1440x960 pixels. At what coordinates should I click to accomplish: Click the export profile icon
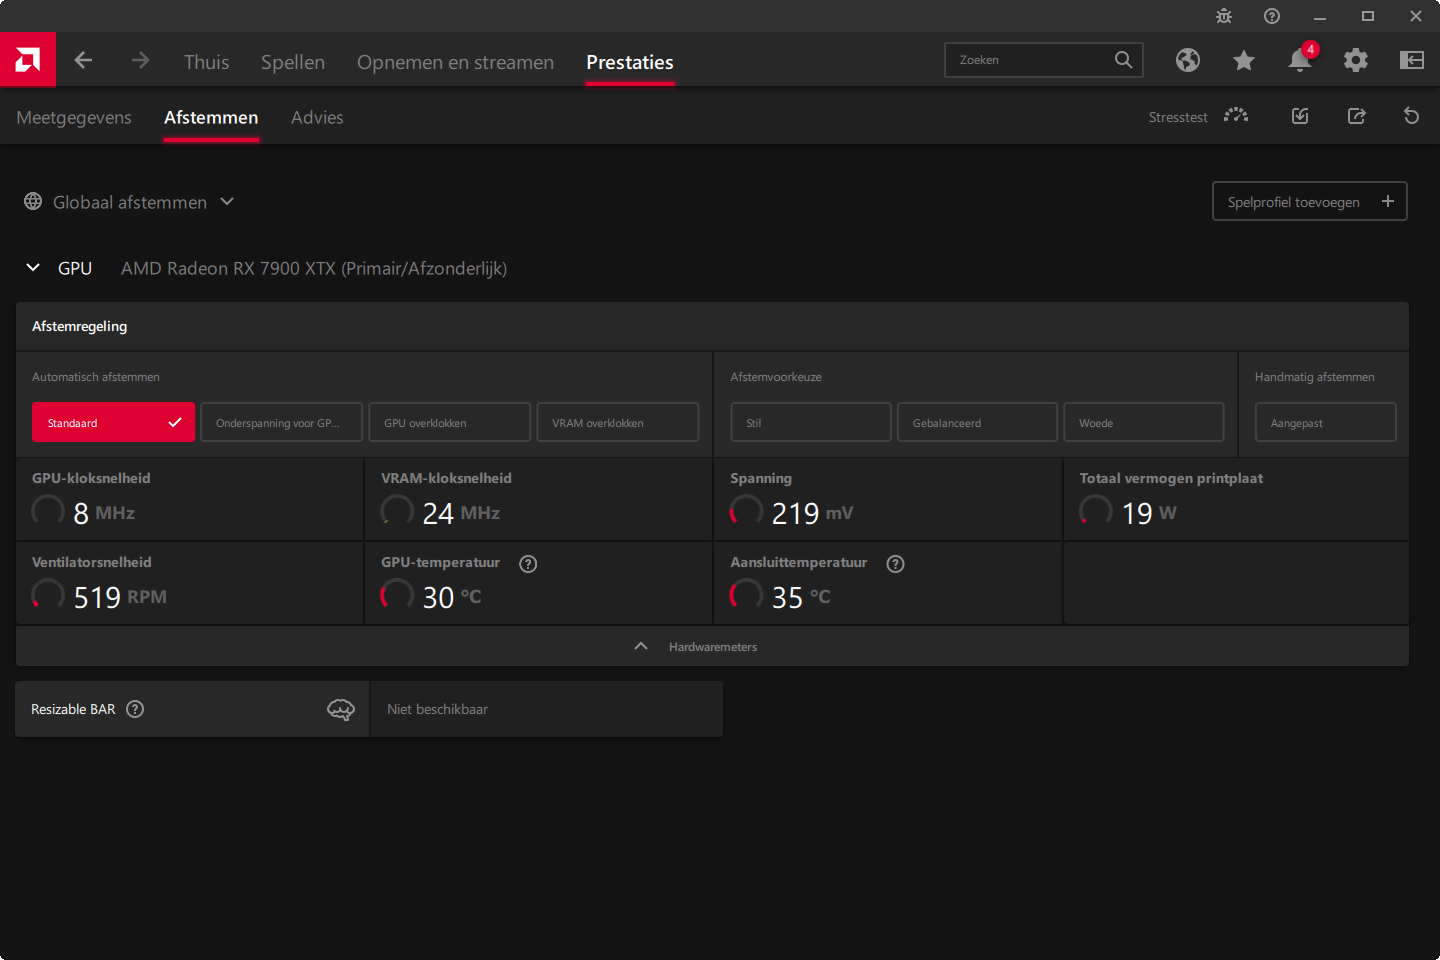point(1356,116)
